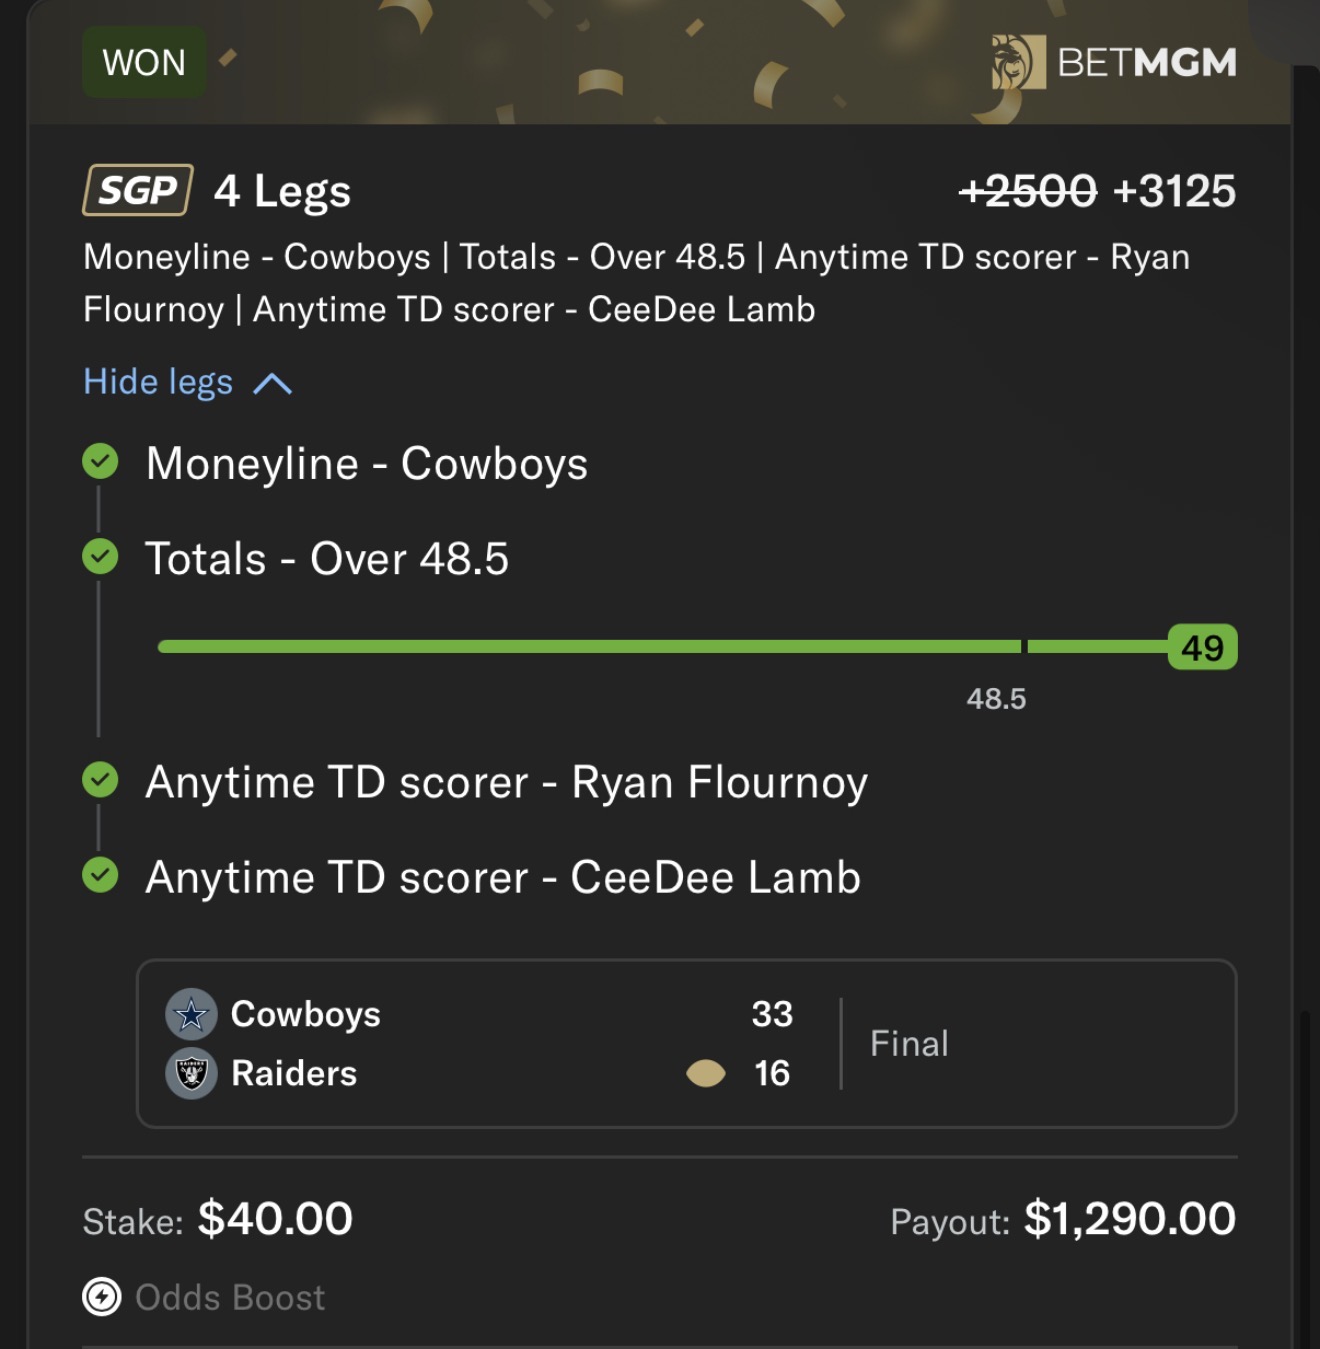This screenshot has height=1349, width=1320.
Task: Select the Anytime TD scorer - Ryan Flournoy leg
Action: [506, 782]
